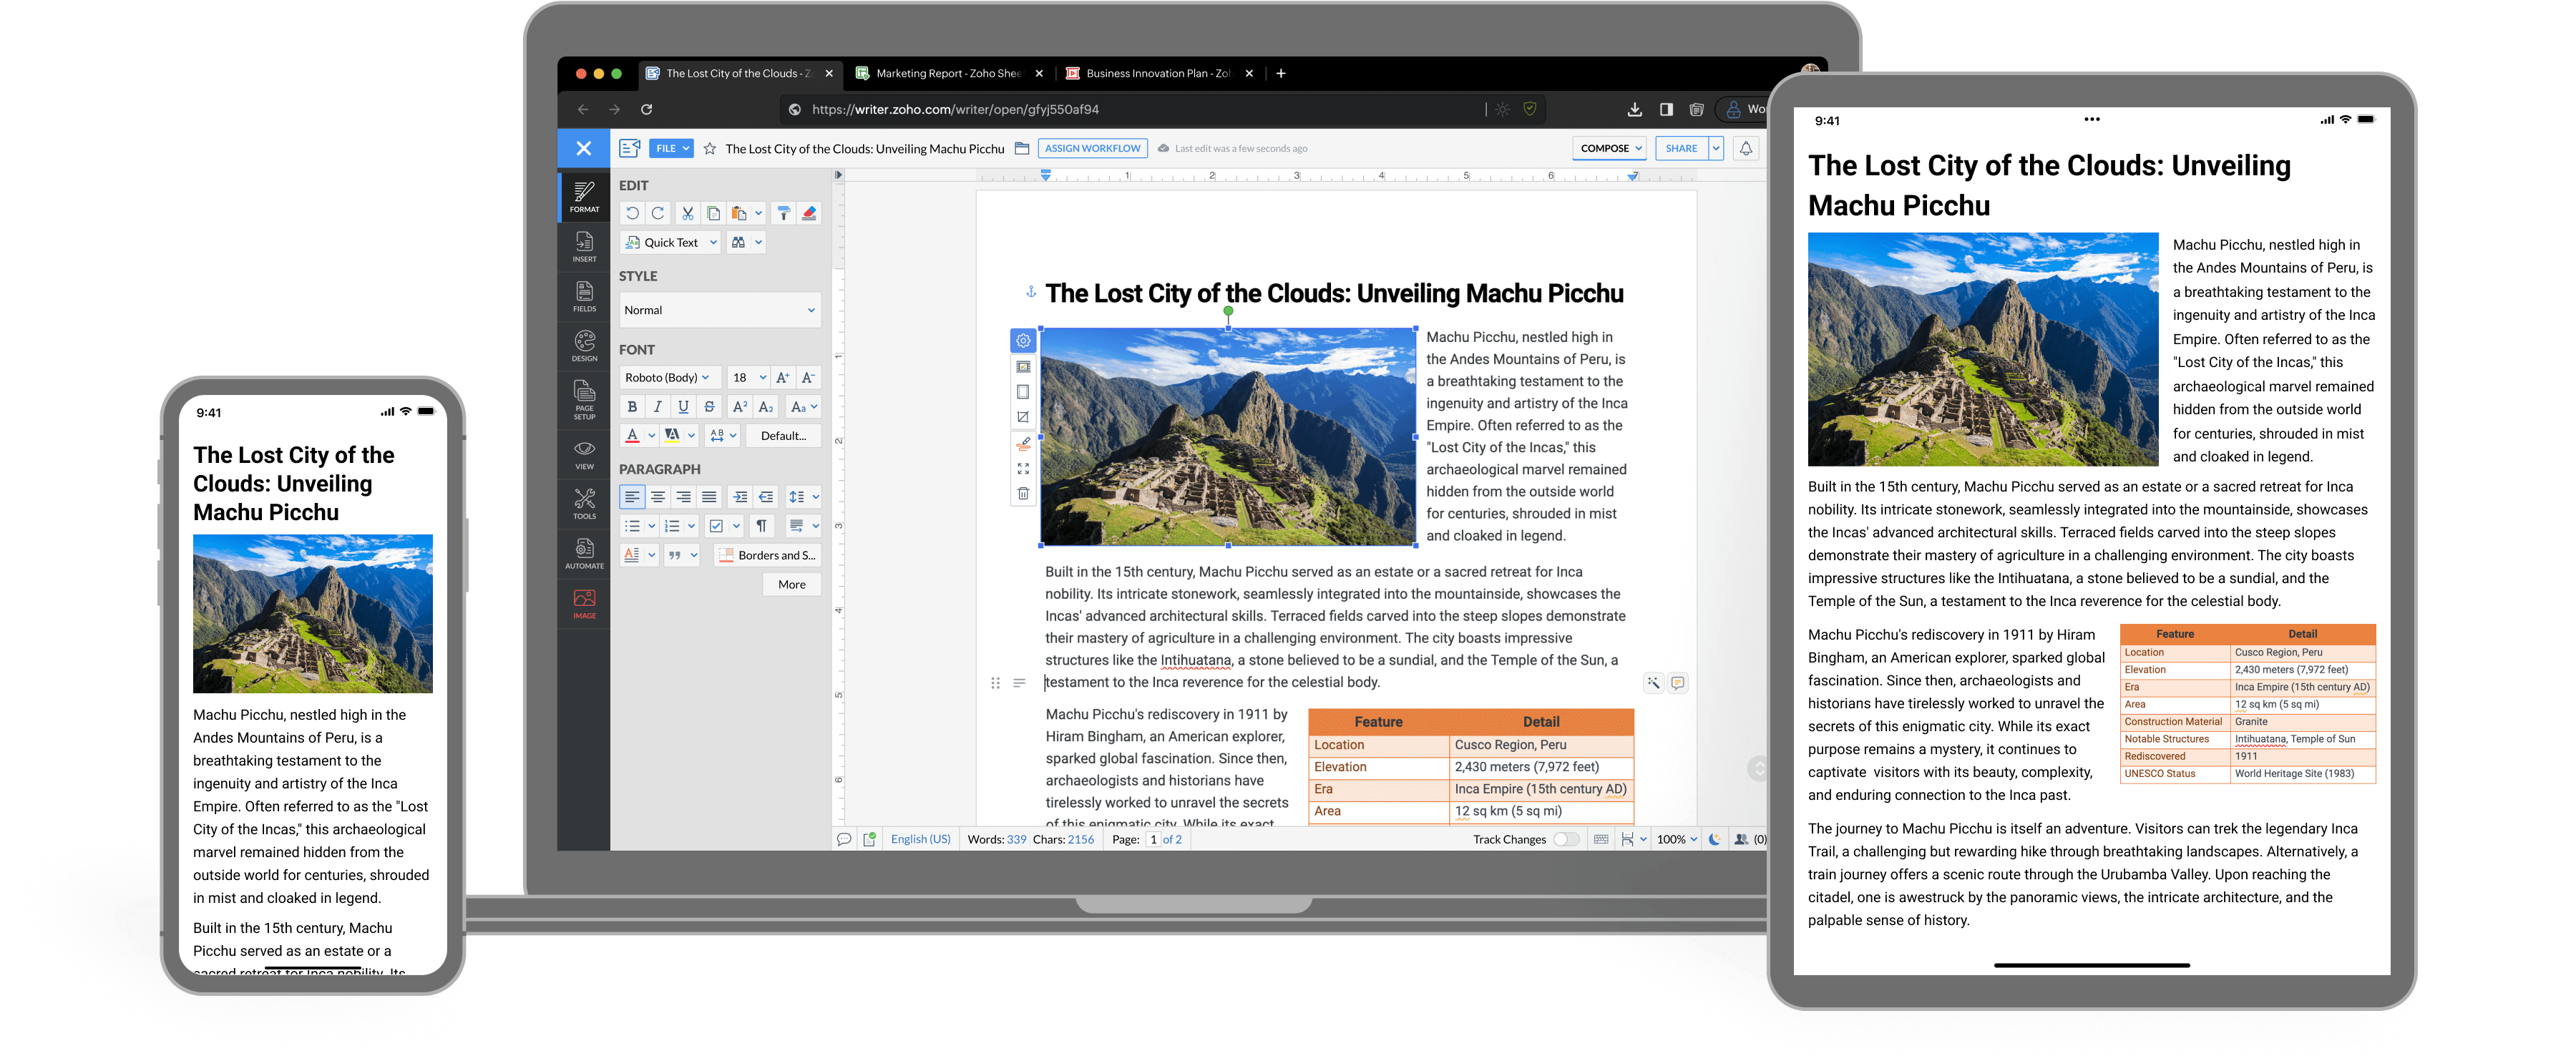The height and width of the screenshot is (1056, 2576).
Task: Apply superscript formatting
Action: click(740, 406)
